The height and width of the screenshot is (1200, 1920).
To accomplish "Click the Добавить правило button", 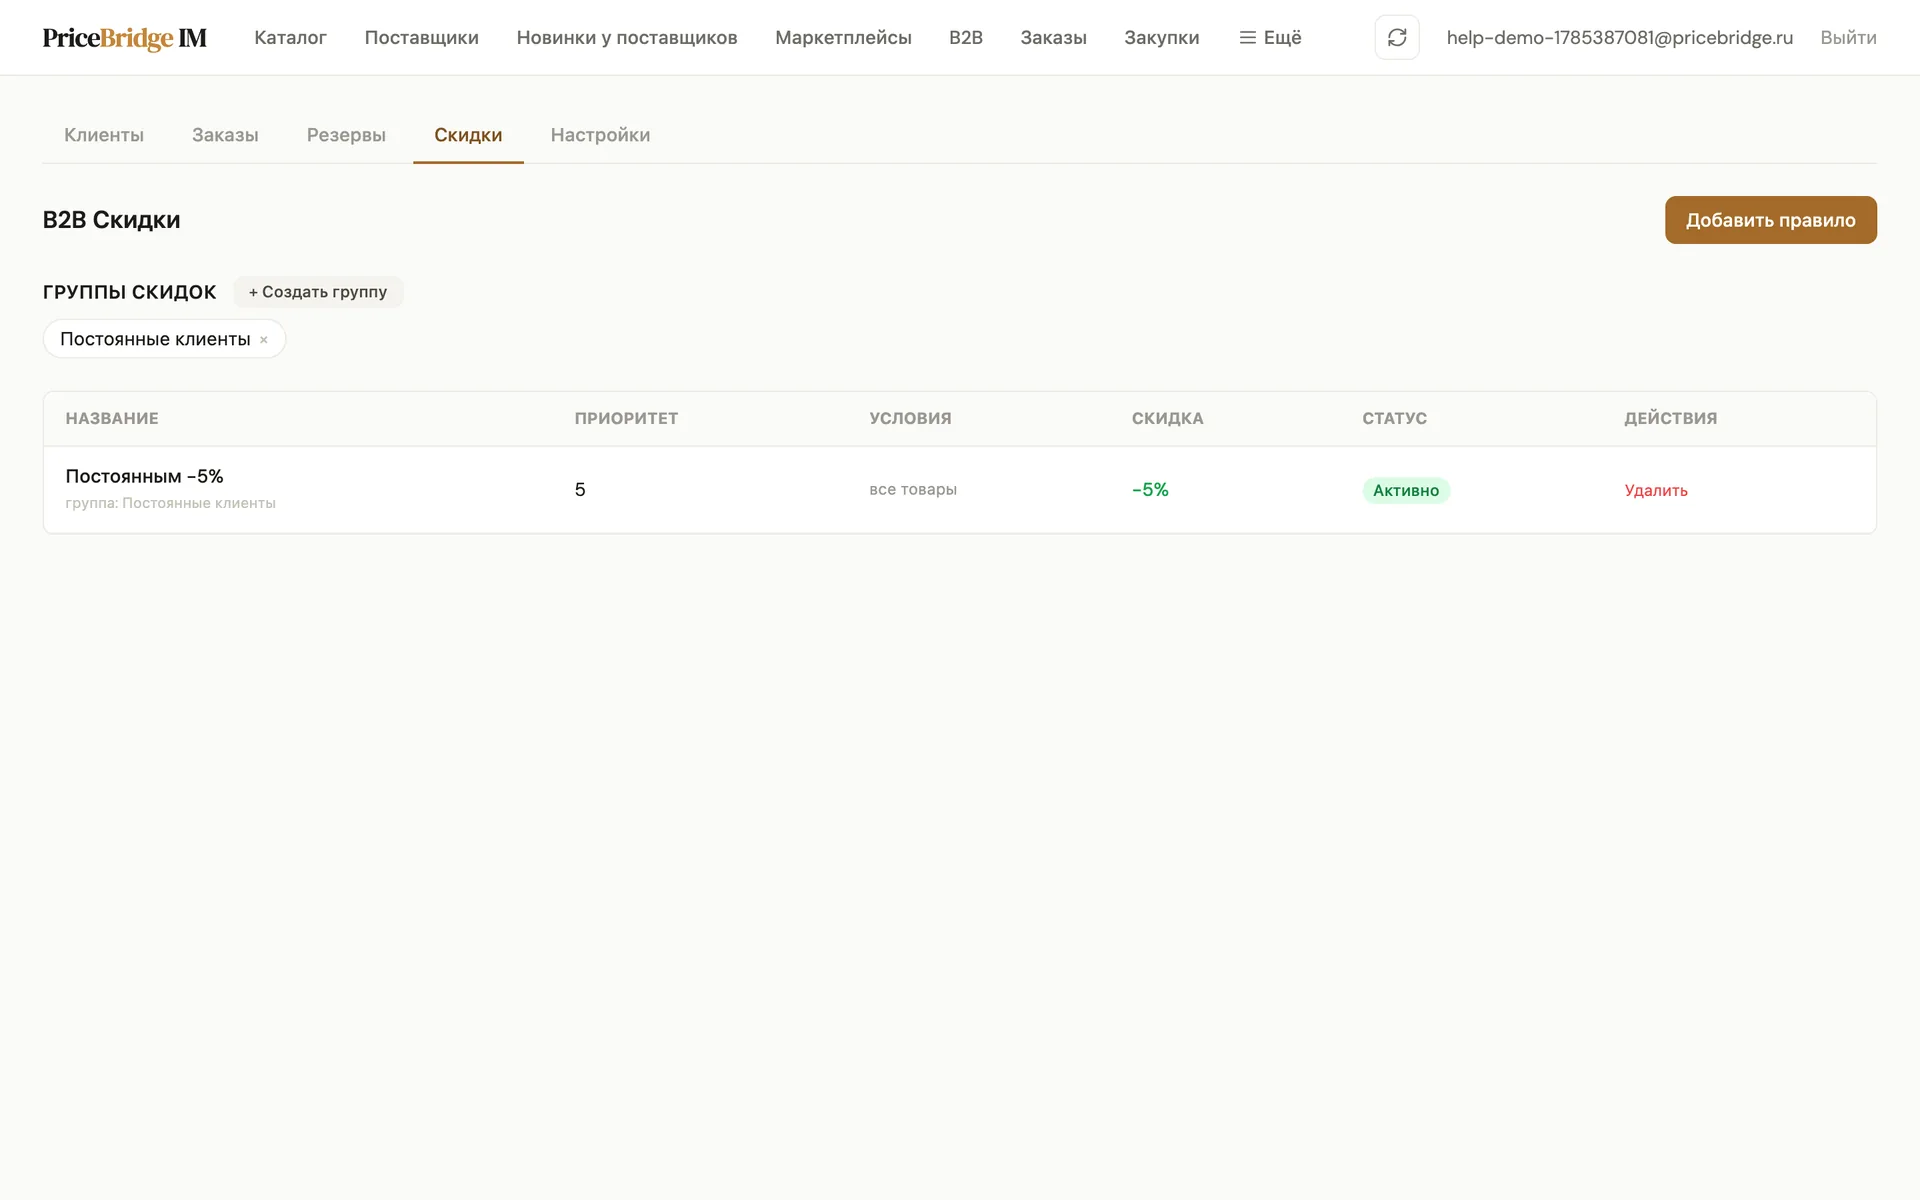I will click(x=1770, y=220).
